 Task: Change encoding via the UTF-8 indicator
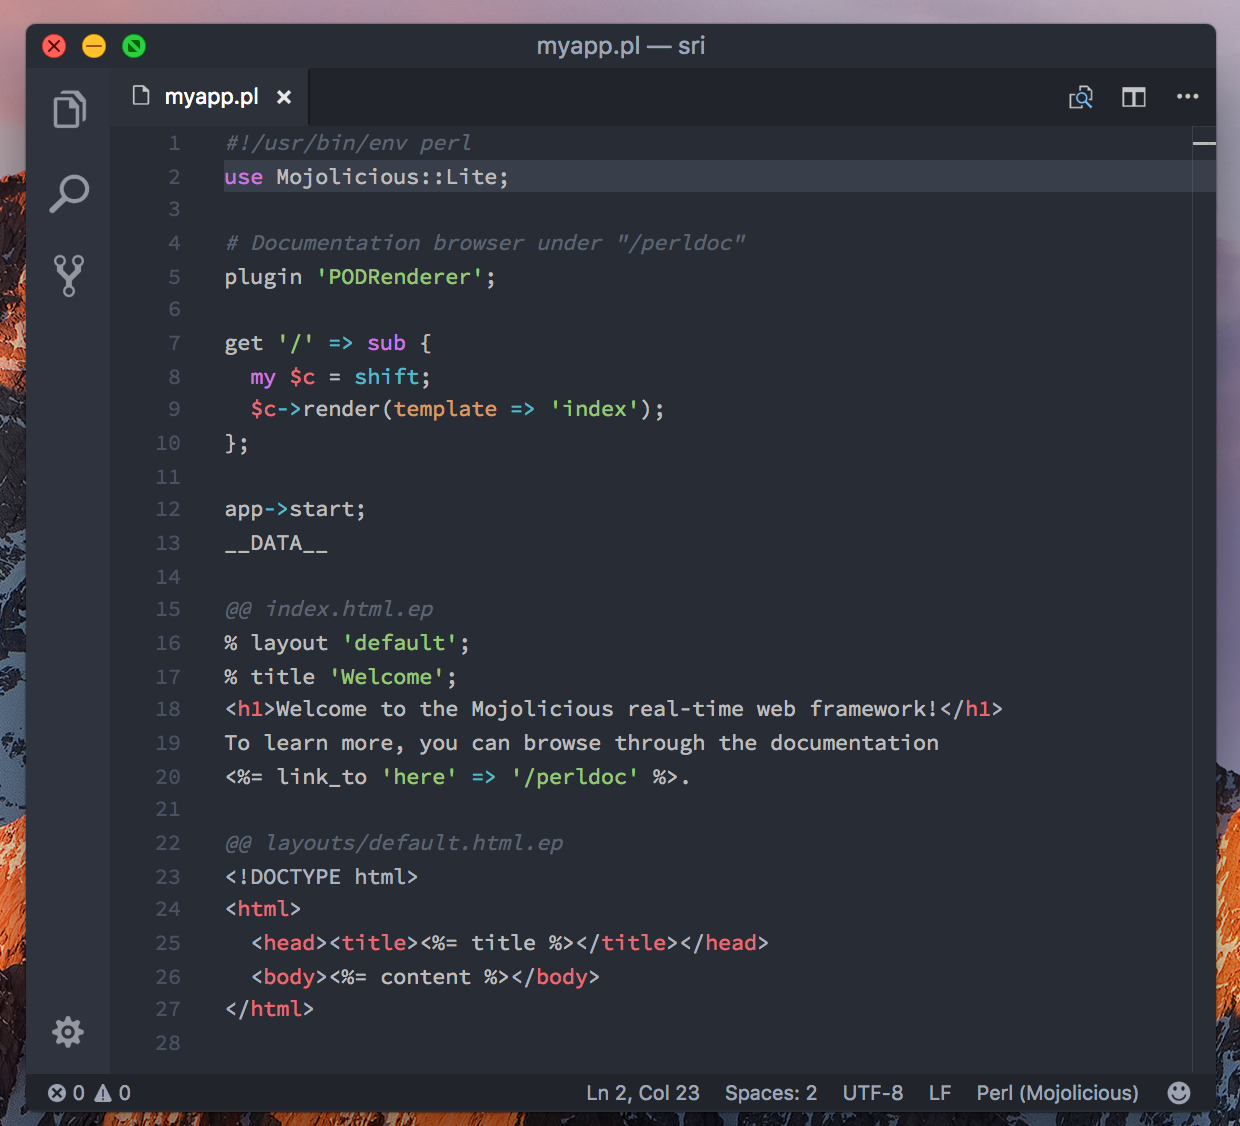pos(872,1093)
